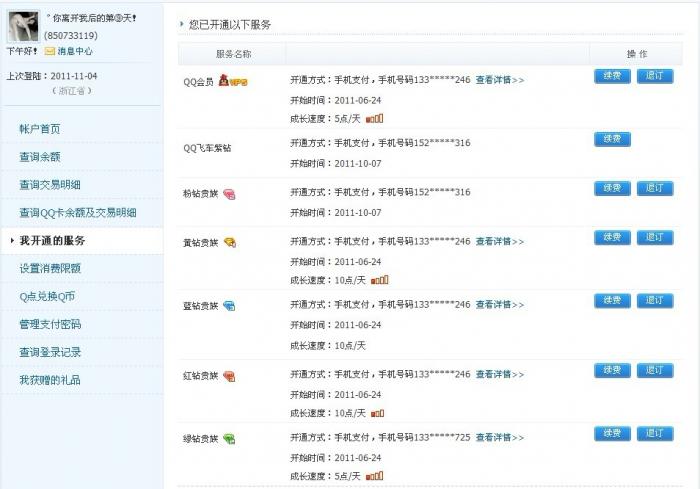Screen dimensions: 700x489
Task: Unsubscribe 绿钻贵族 with 退订 button
Action: (655, 434)
